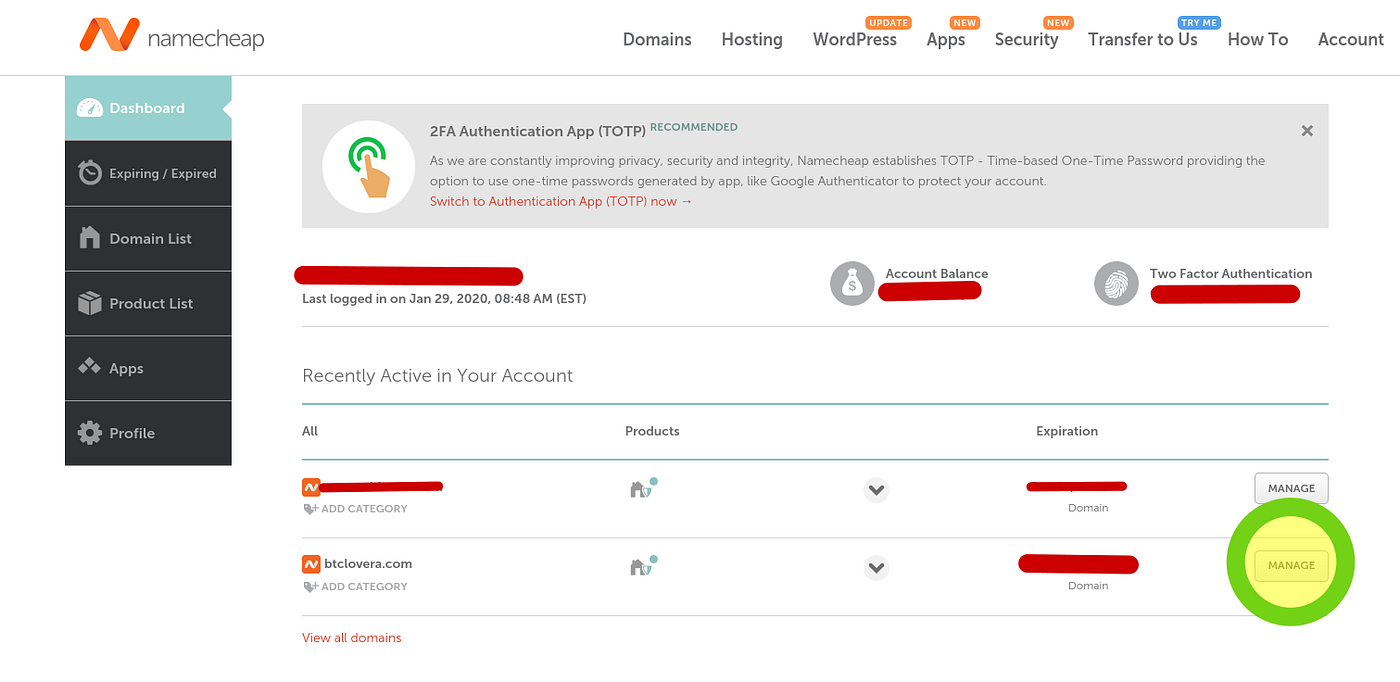Click View all domains link
This screenshot has height=682, width=1400.
[x=352, y=637]
